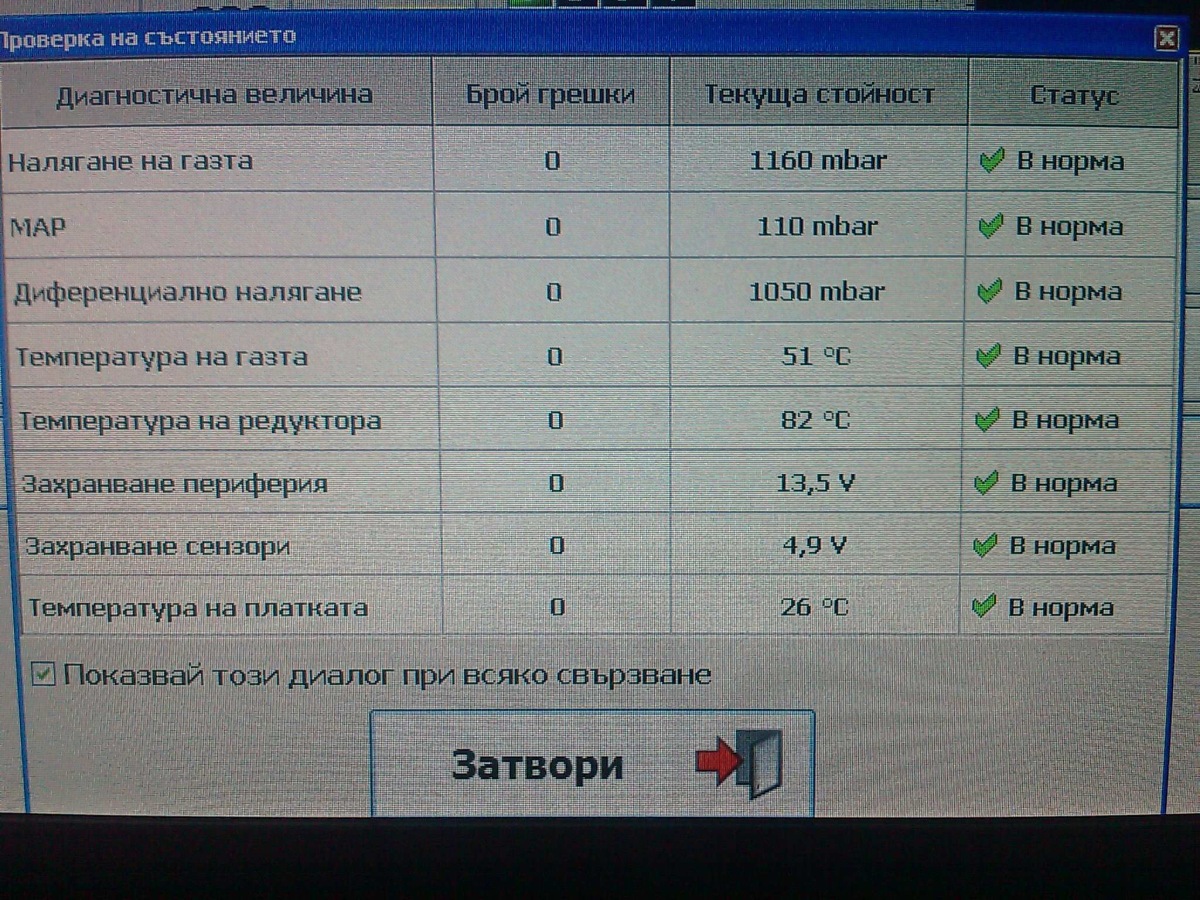
Task: Click green checkmark in Налягане на газта row
Action: click(991, 161)
